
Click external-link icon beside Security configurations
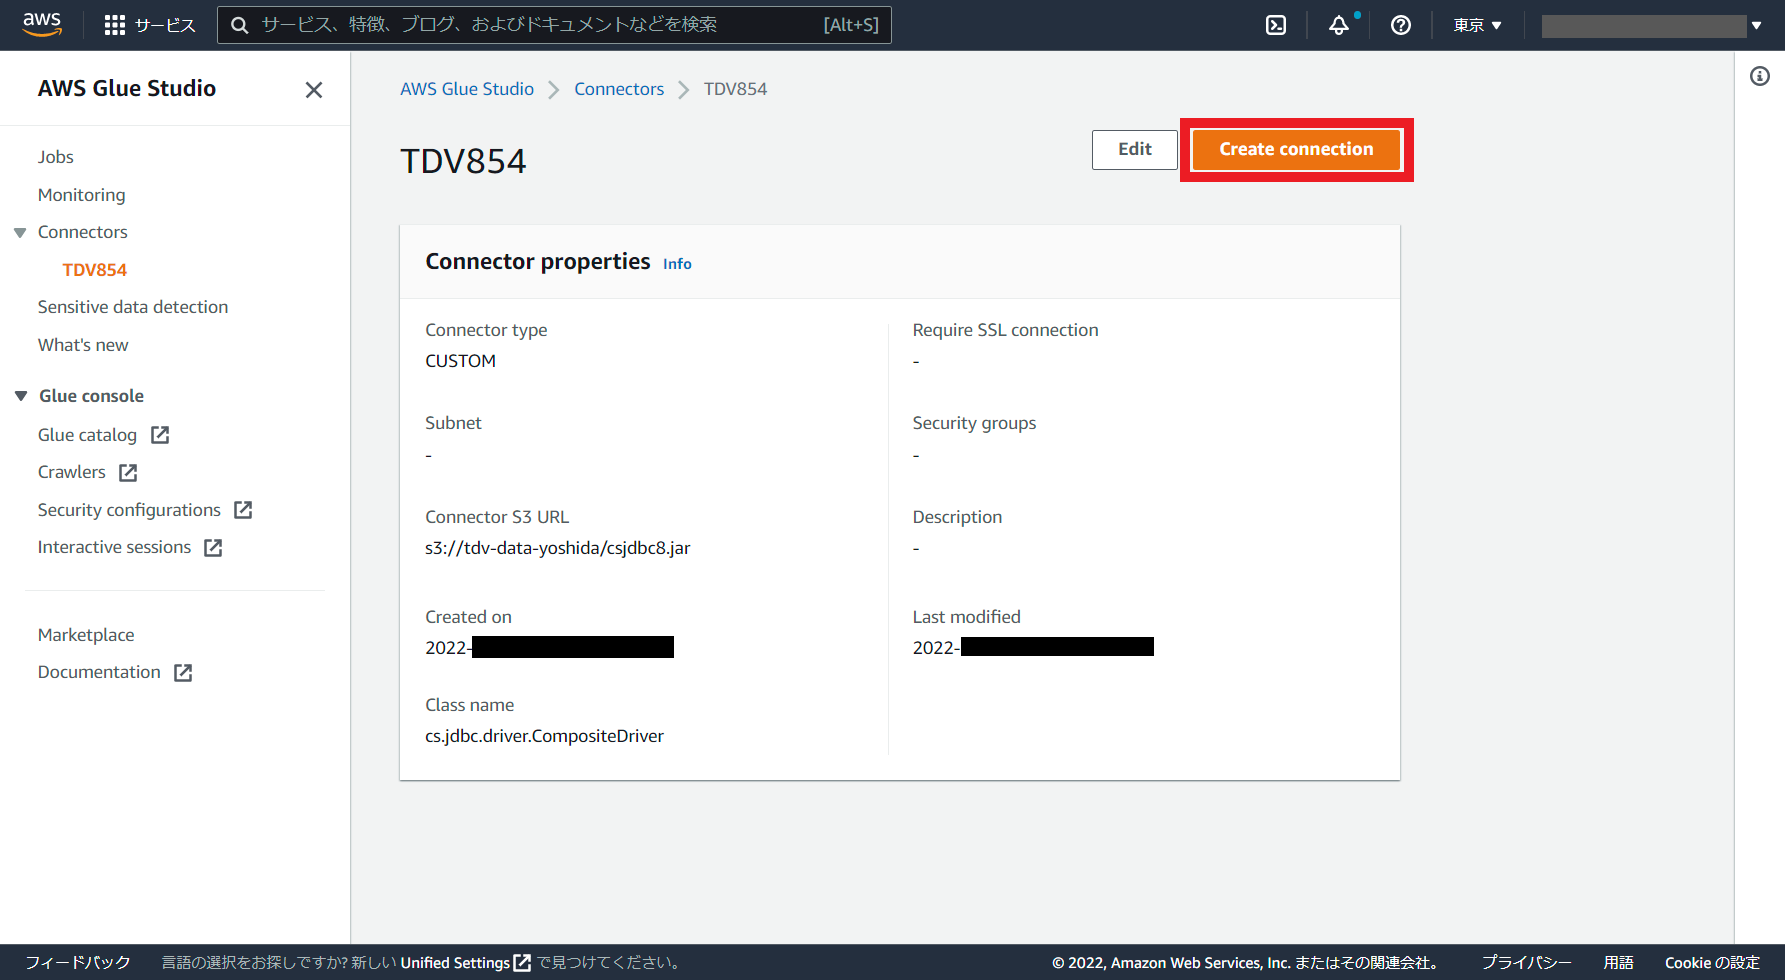[x=243, y=510]
